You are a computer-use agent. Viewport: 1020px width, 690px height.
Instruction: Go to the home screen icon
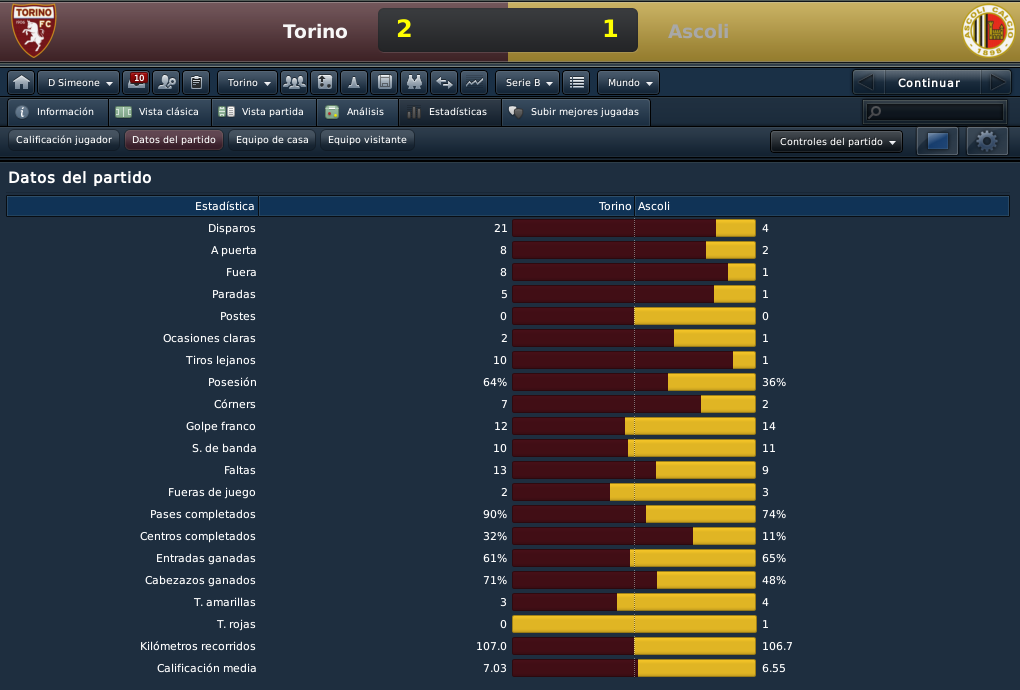(21, 83)
